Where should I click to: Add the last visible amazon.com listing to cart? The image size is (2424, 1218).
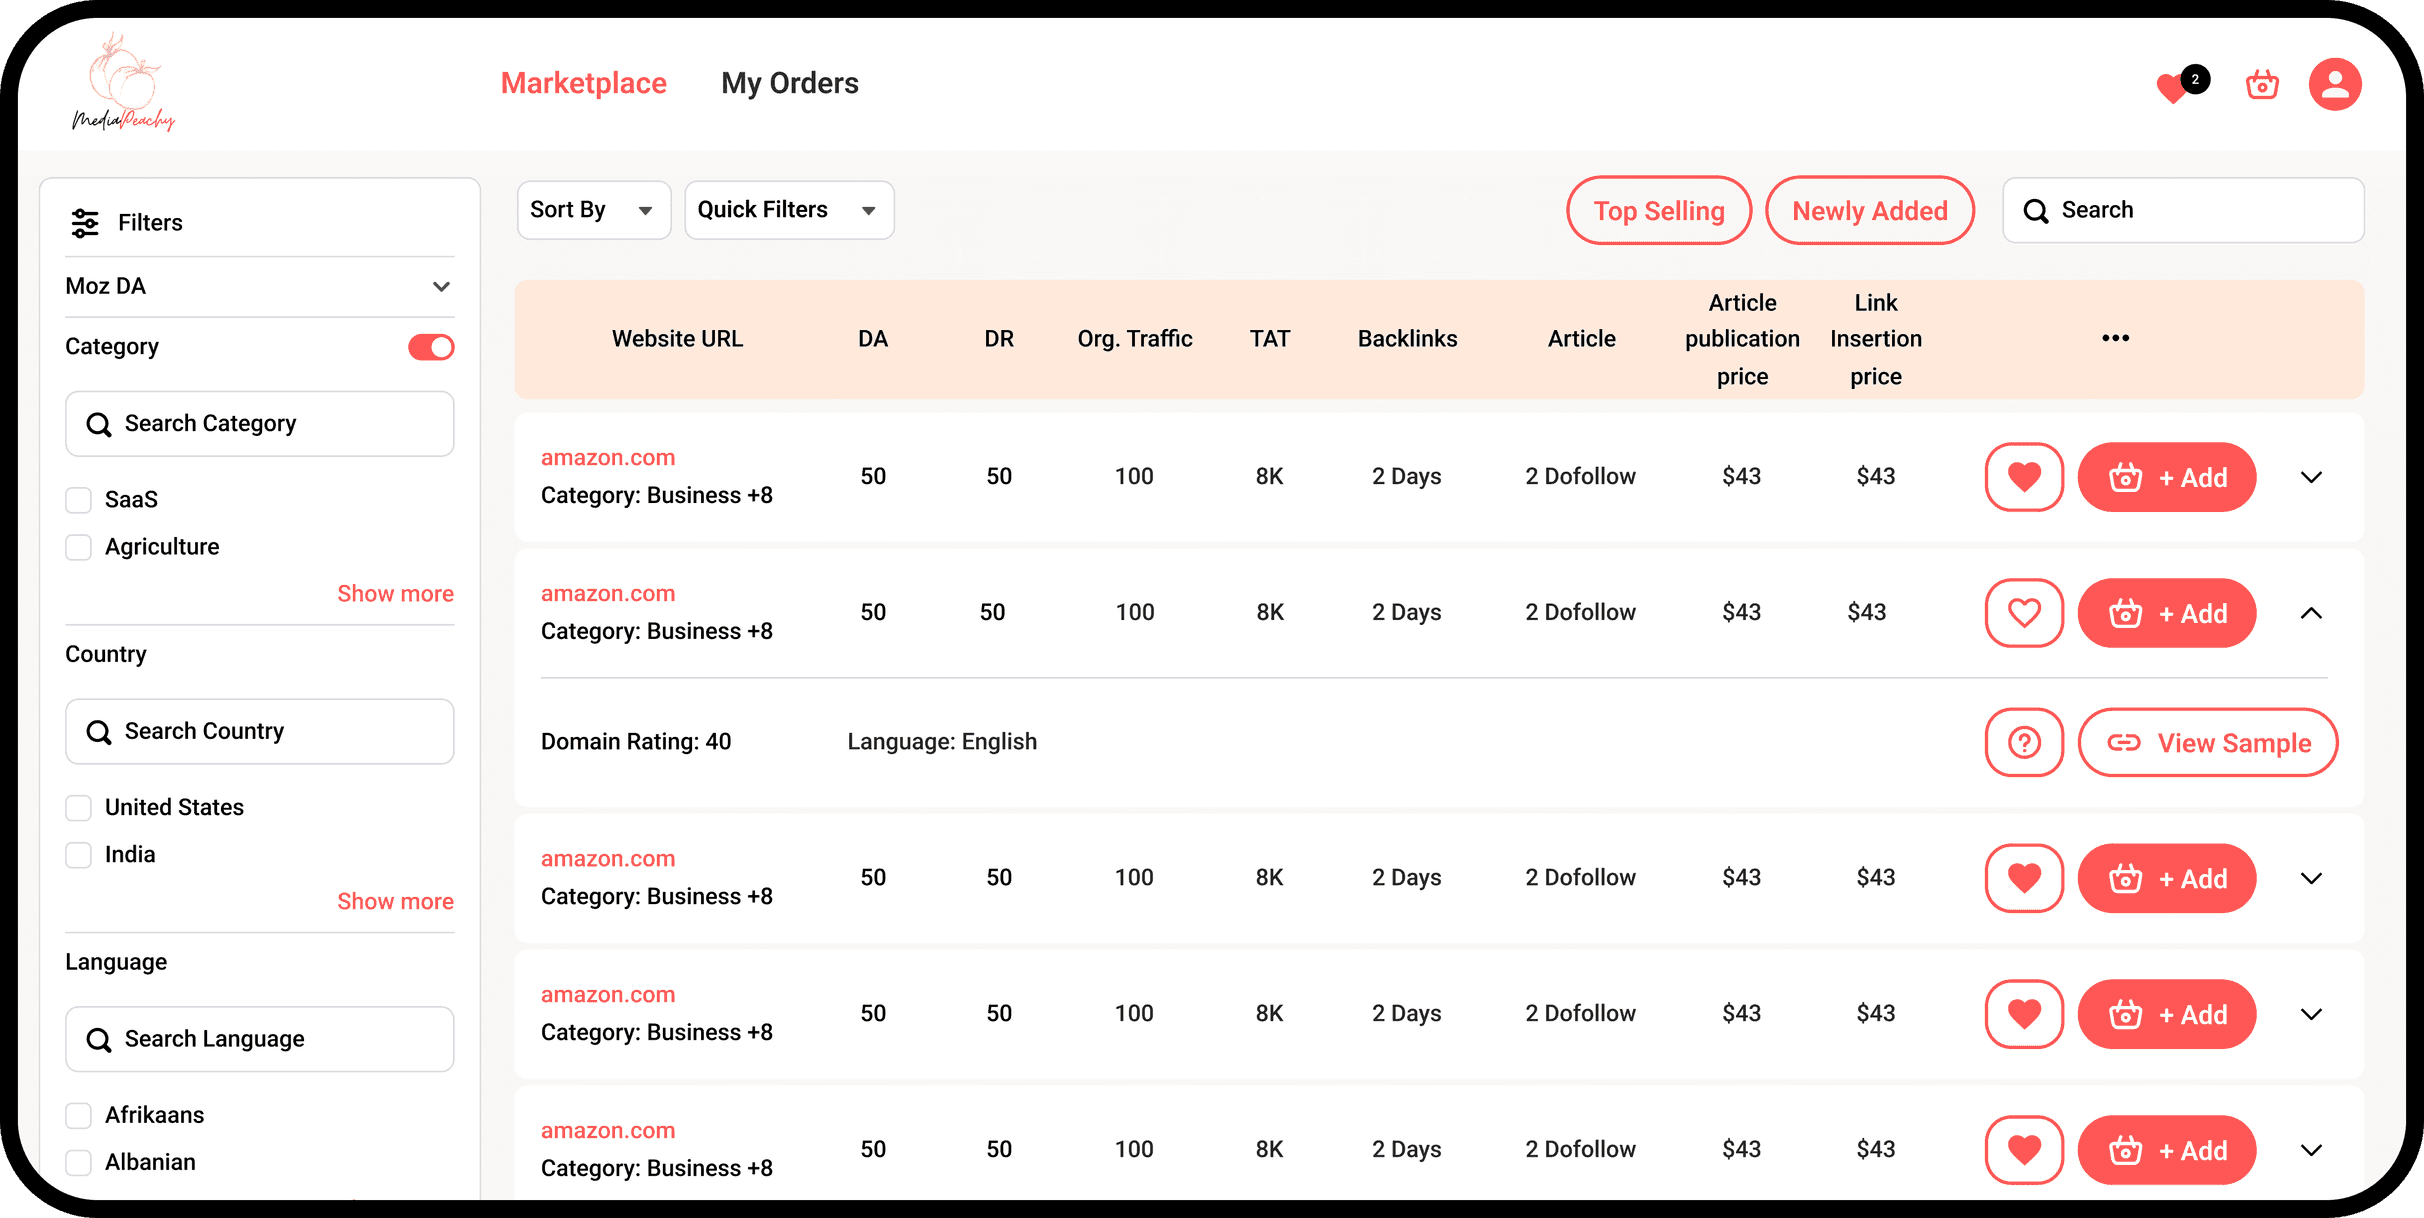(2167, 1150)
